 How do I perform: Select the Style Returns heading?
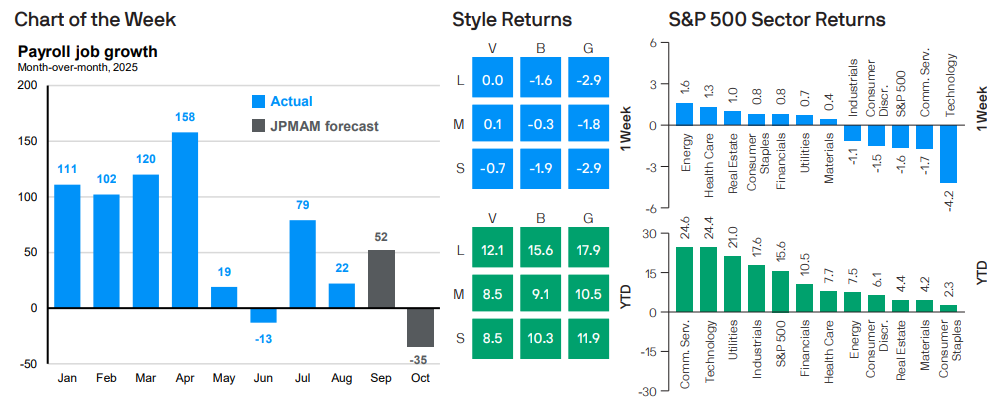[511, 19]
